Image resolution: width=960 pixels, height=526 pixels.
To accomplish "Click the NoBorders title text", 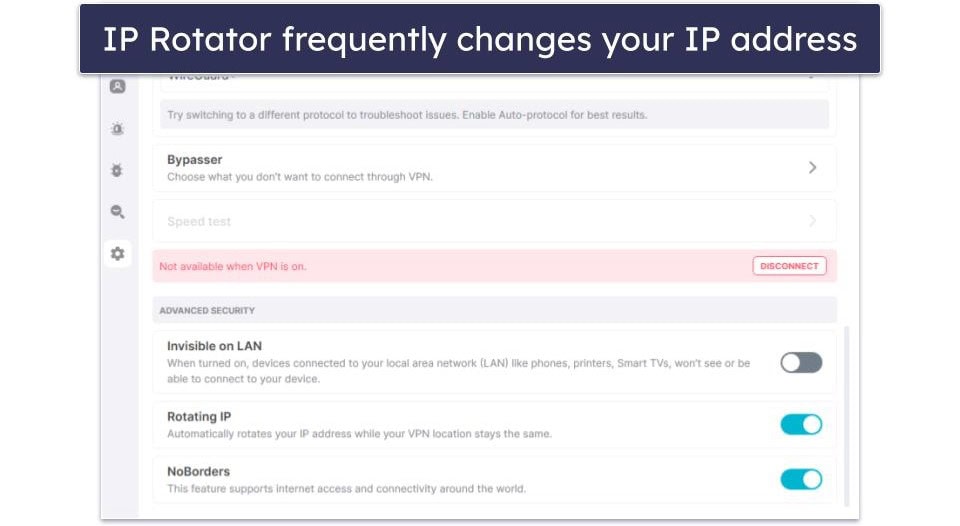I will click(x=198, y=472).
